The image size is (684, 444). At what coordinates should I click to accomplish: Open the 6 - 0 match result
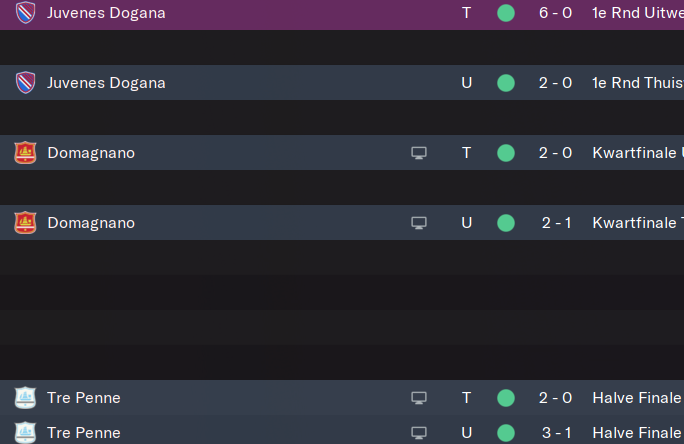[555, 13]
